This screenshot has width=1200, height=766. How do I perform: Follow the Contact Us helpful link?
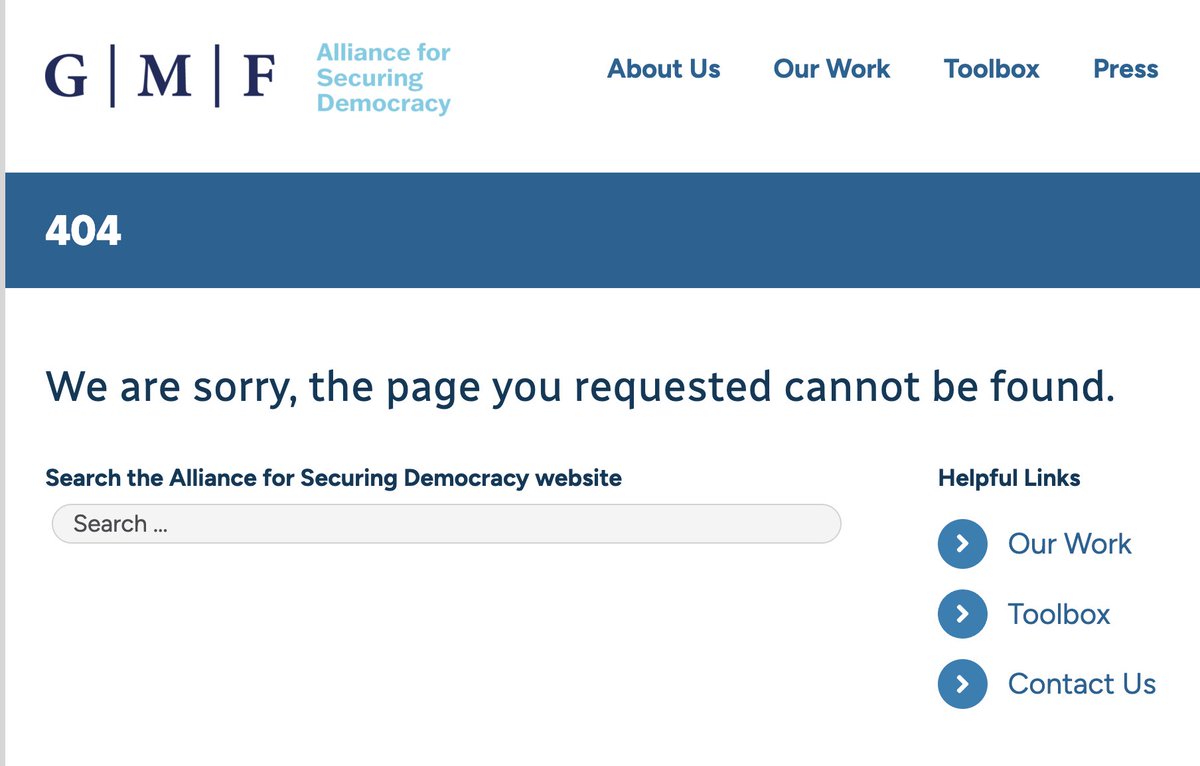[1081, 684]
